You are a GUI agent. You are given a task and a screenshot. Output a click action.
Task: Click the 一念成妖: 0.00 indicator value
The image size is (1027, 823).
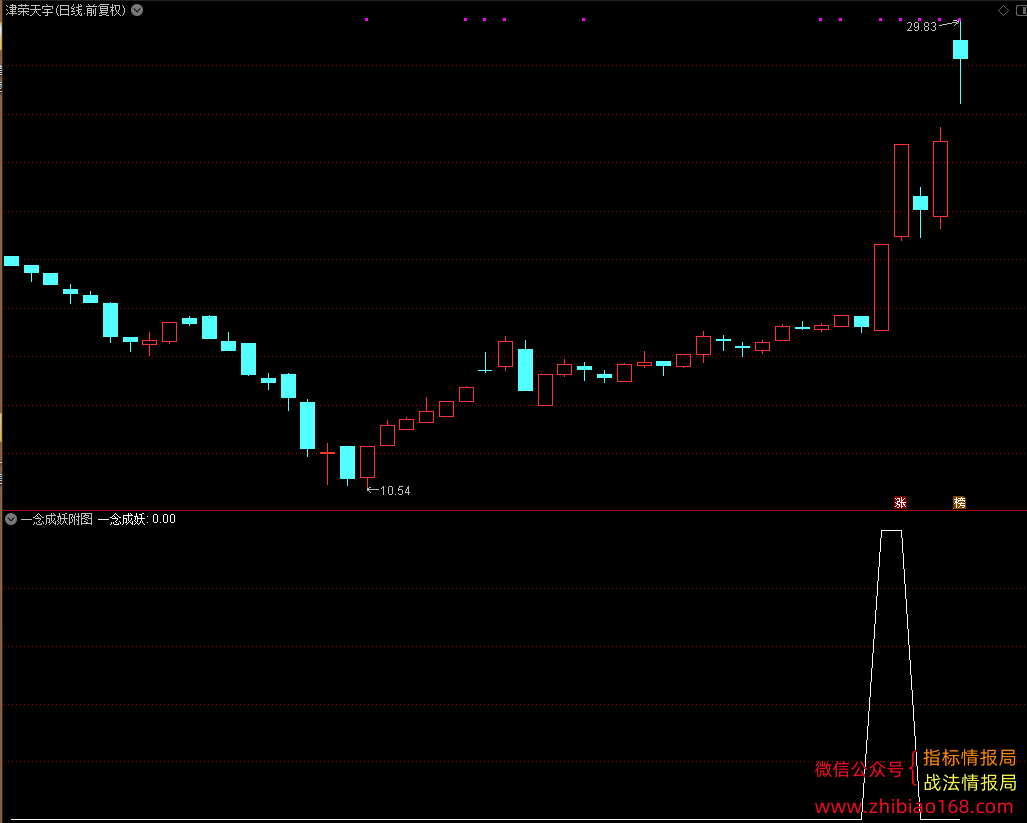click(x=137, y=519)
